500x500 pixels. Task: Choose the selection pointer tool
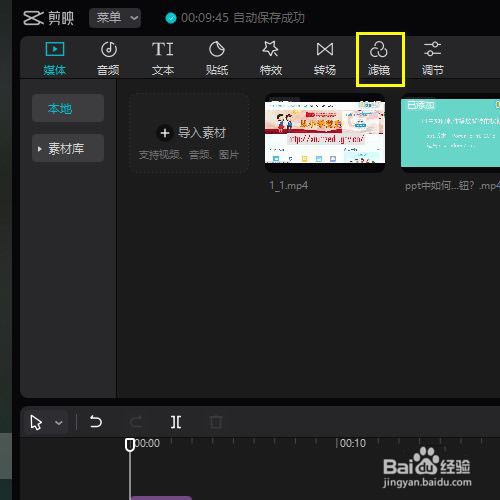tap(36, 423)
